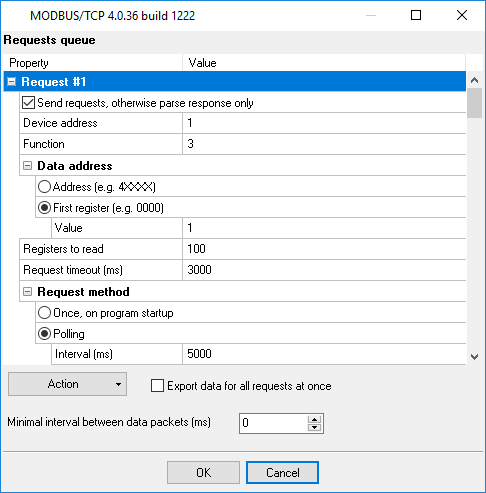This screenshot has width=486, height=493.
Task: Select the Request #1 row
Action: pos(235,82)
